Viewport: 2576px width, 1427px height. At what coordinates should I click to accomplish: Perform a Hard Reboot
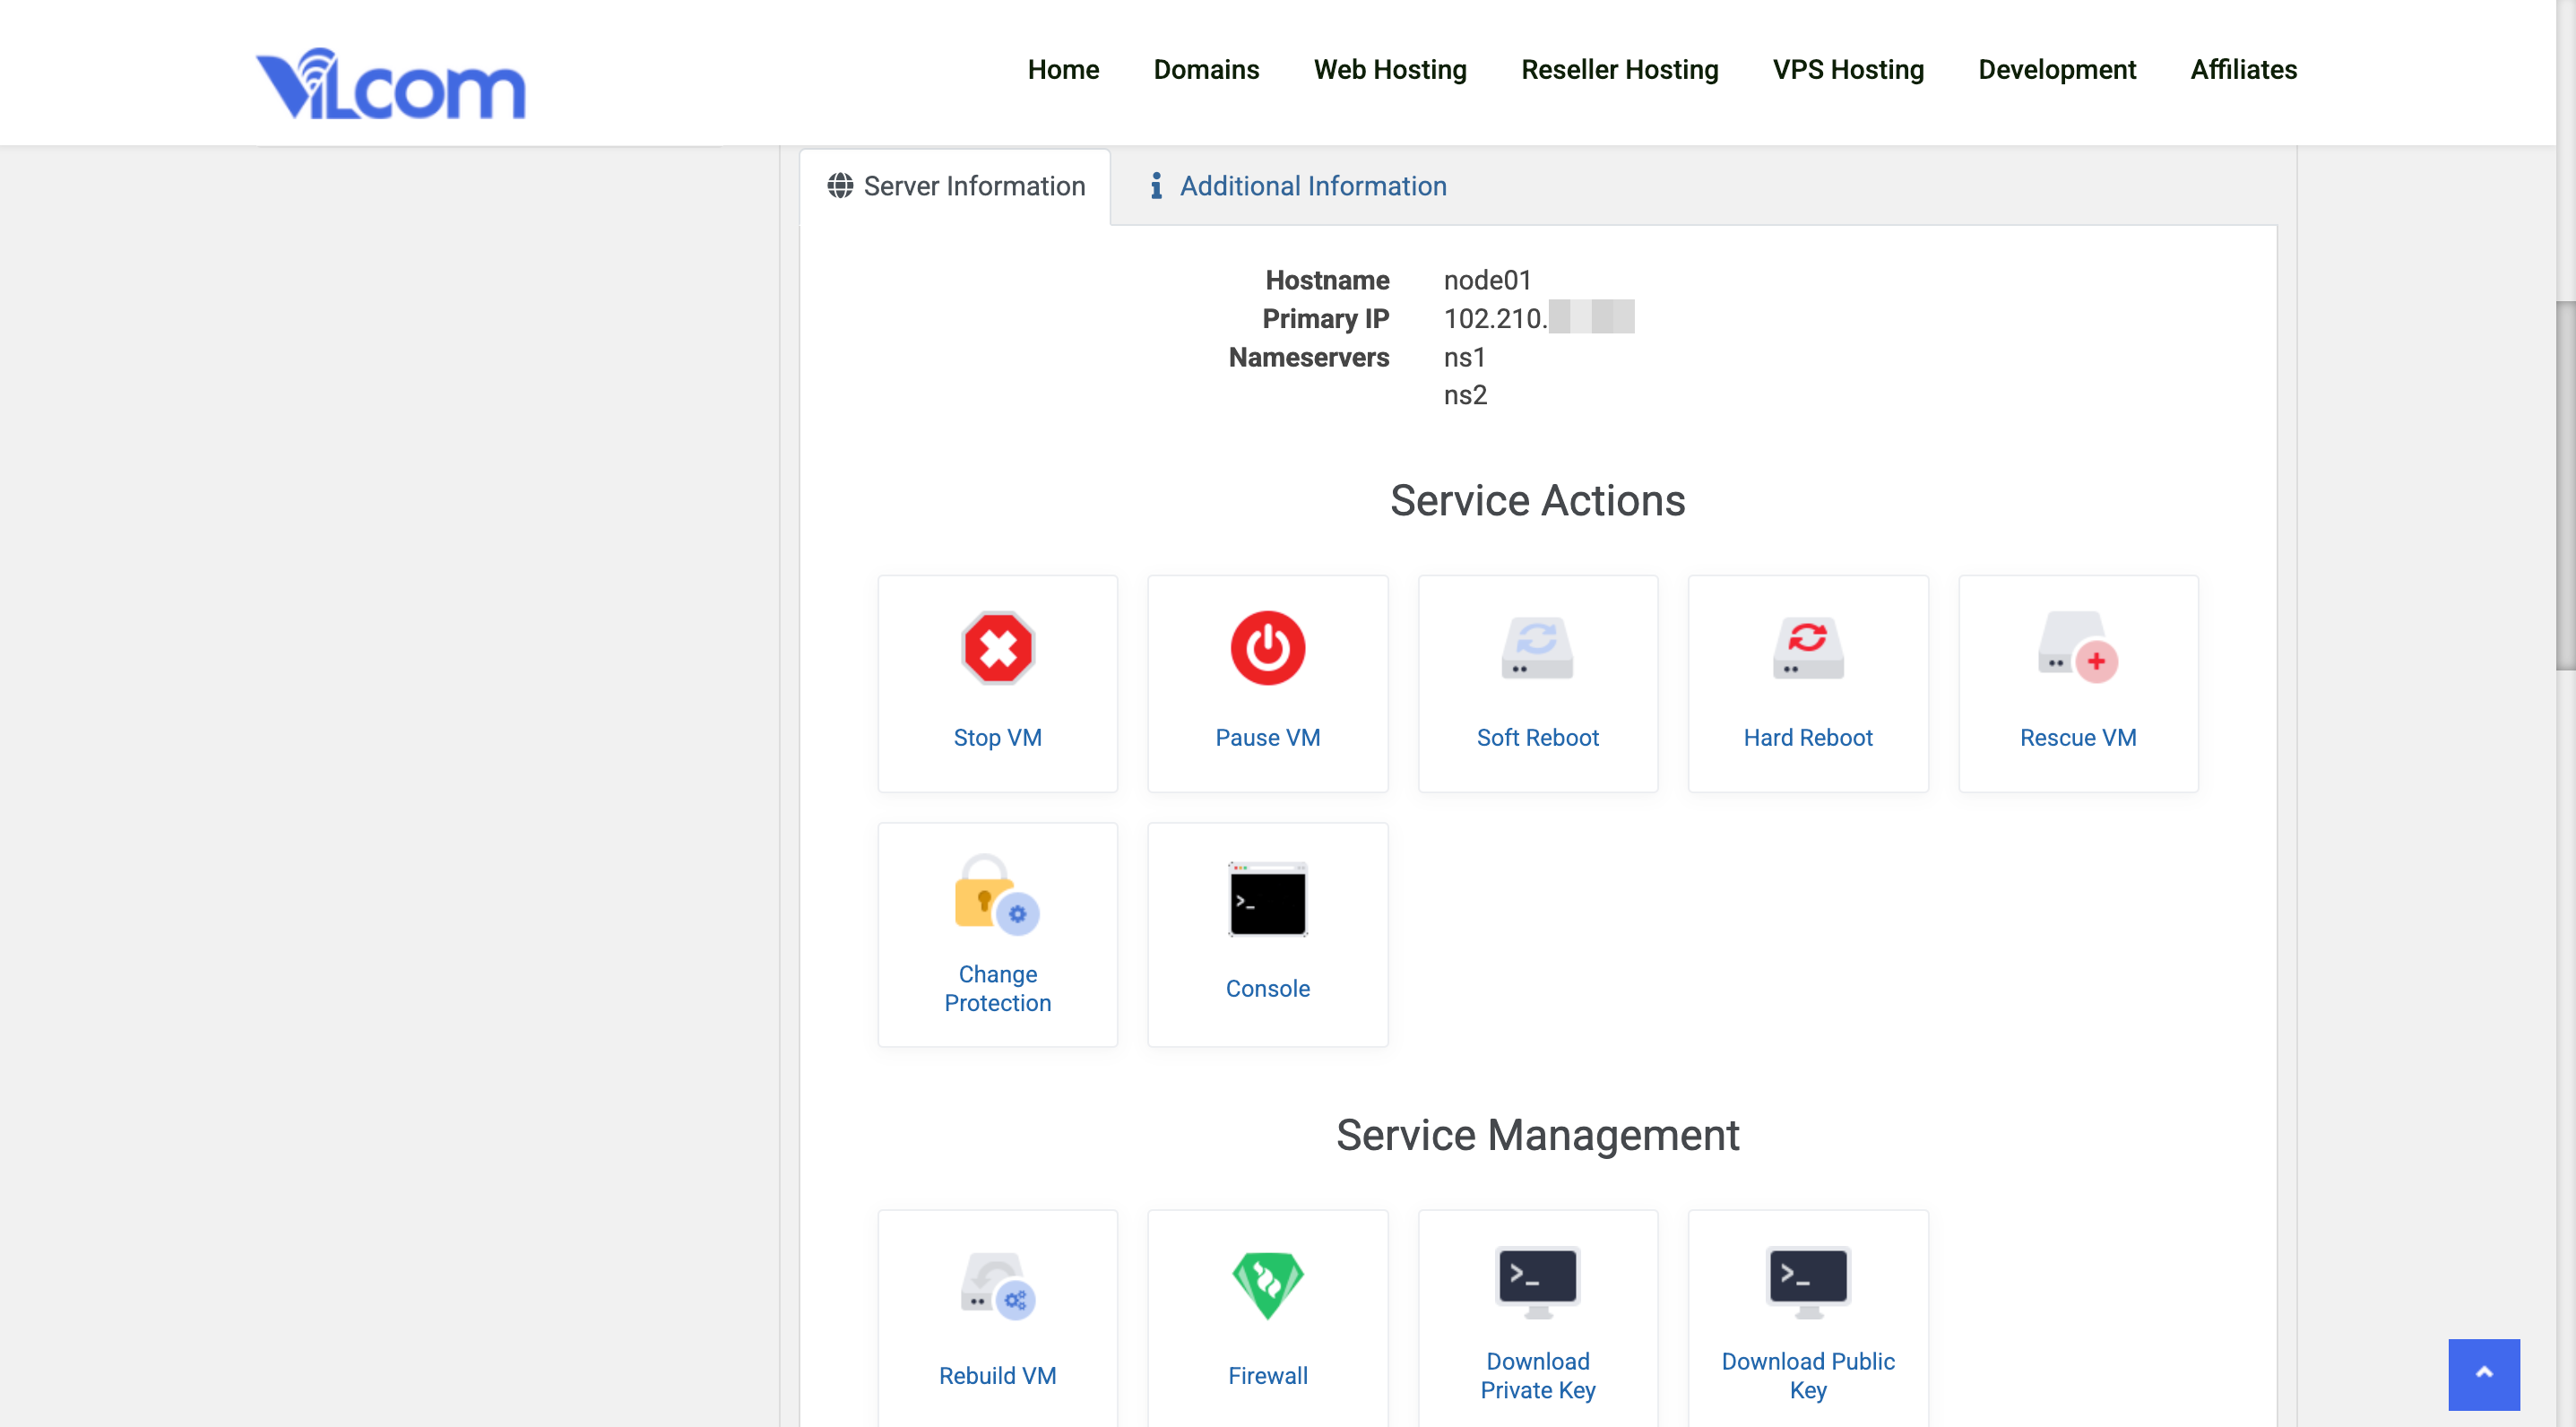coord(1808,683)
